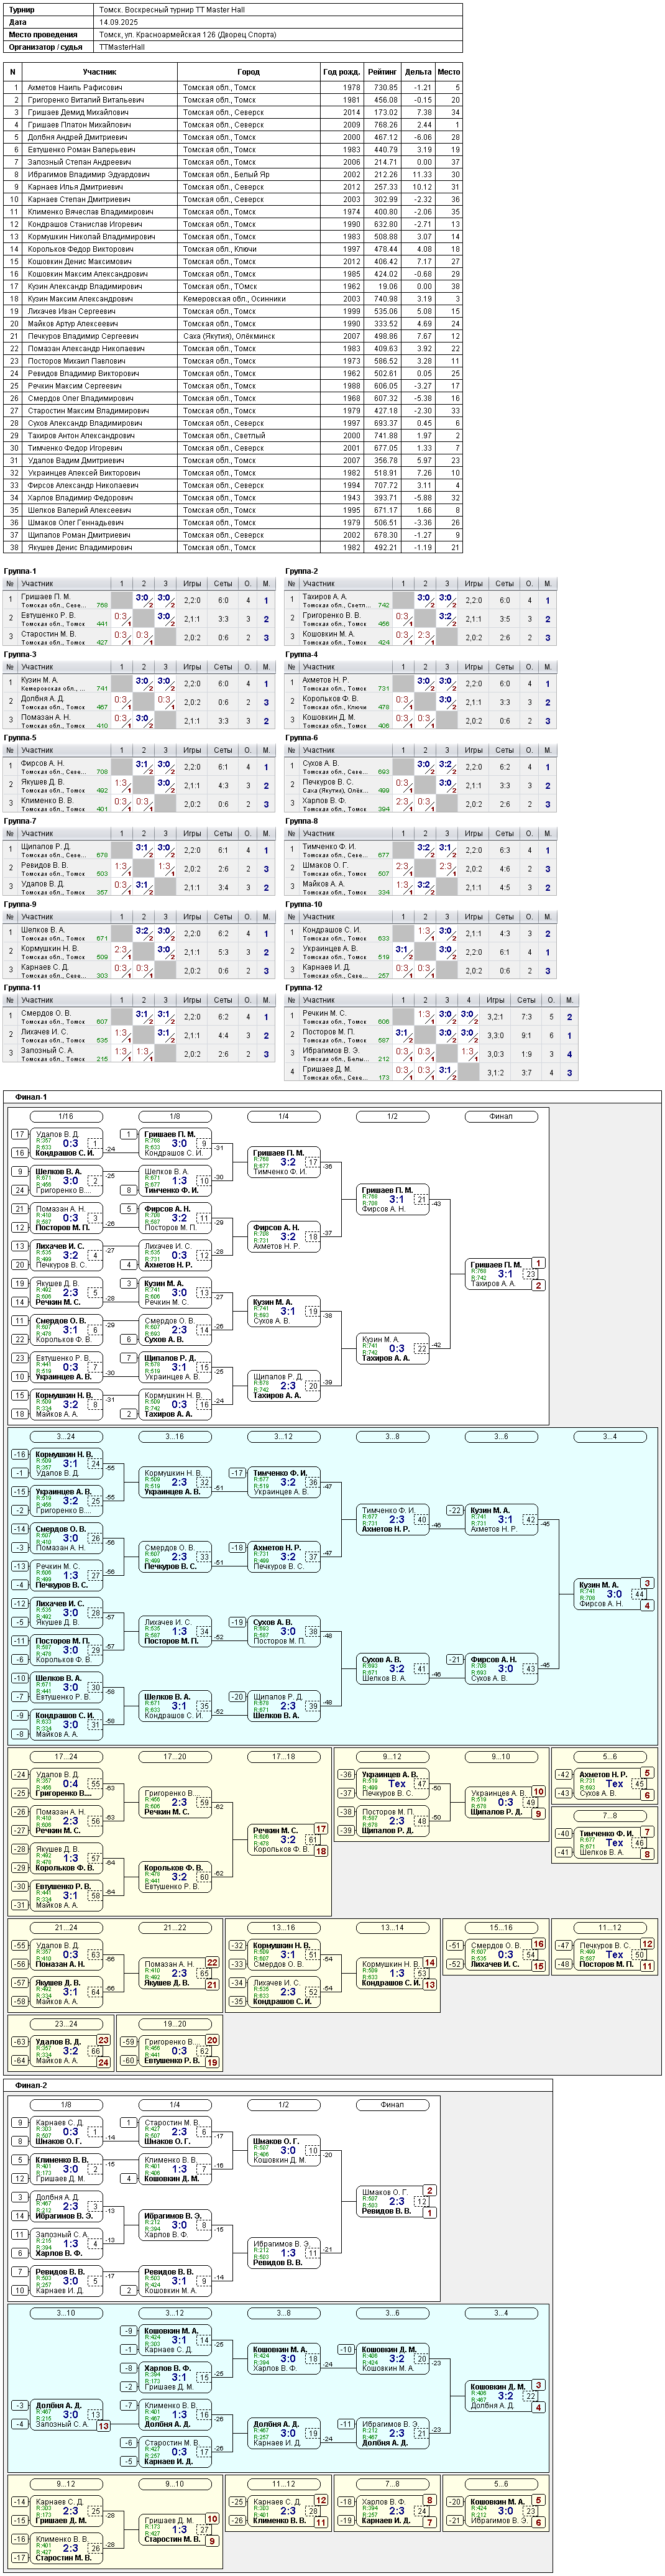
Task: Click the 9...12 label in Финал-1
Action: (392, 1757)
